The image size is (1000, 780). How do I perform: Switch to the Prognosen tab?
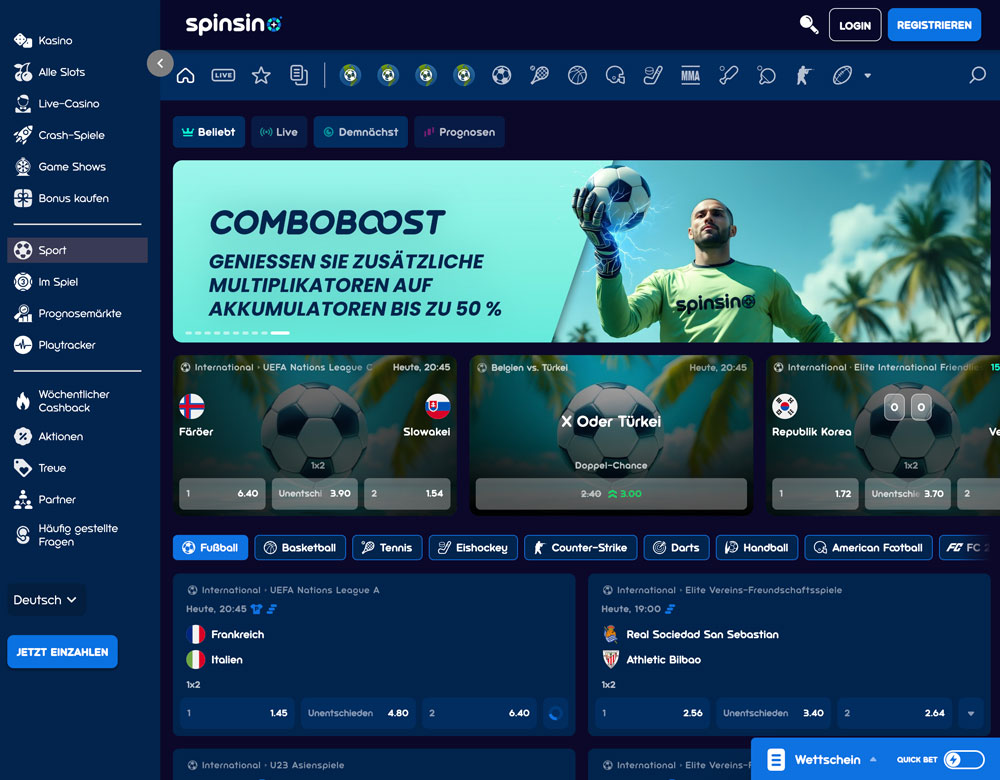click(459, 132)
